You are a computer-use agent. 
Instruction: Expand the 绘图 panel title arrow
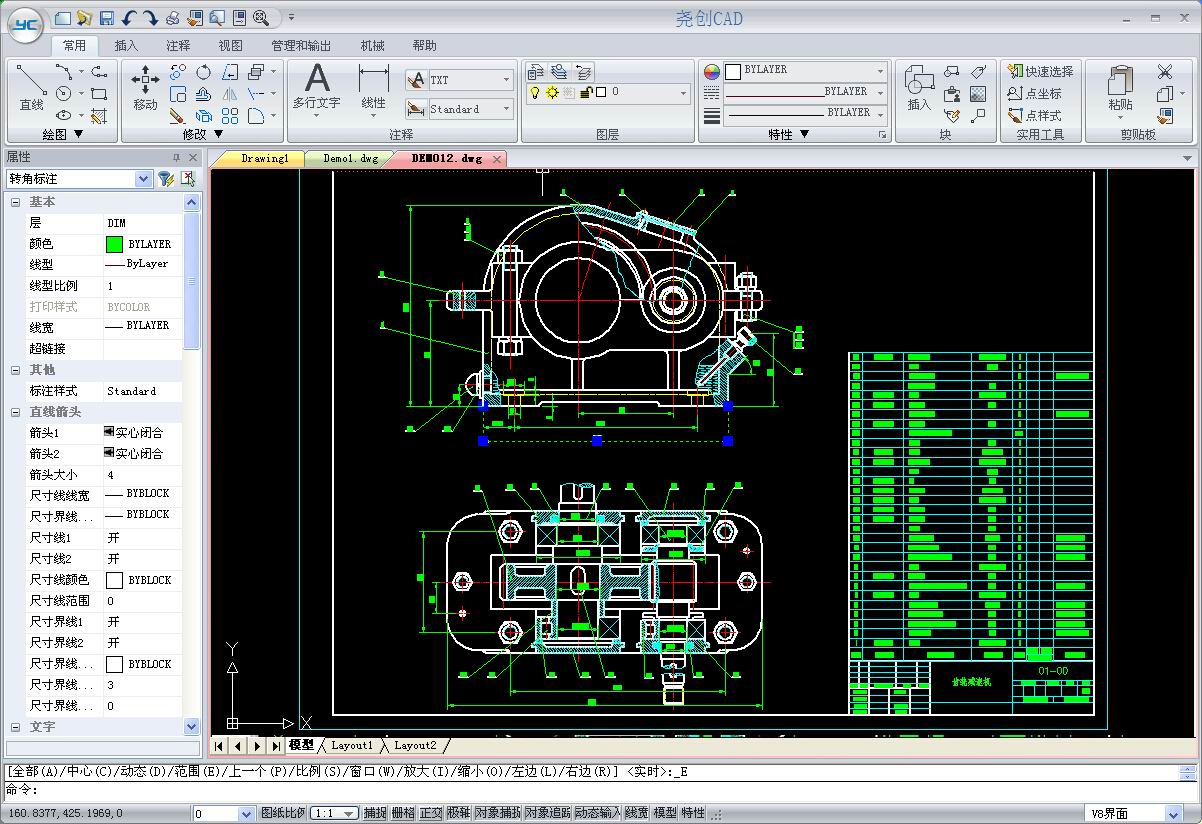(x=77, y=134)
